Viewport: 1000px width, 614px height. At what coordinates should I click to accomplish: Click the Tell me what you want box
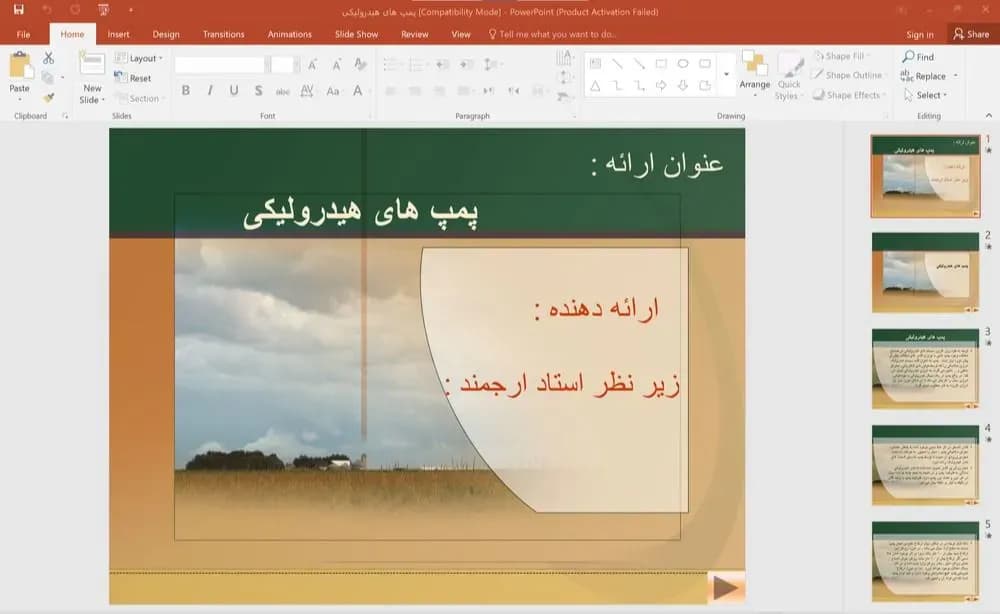552,34
